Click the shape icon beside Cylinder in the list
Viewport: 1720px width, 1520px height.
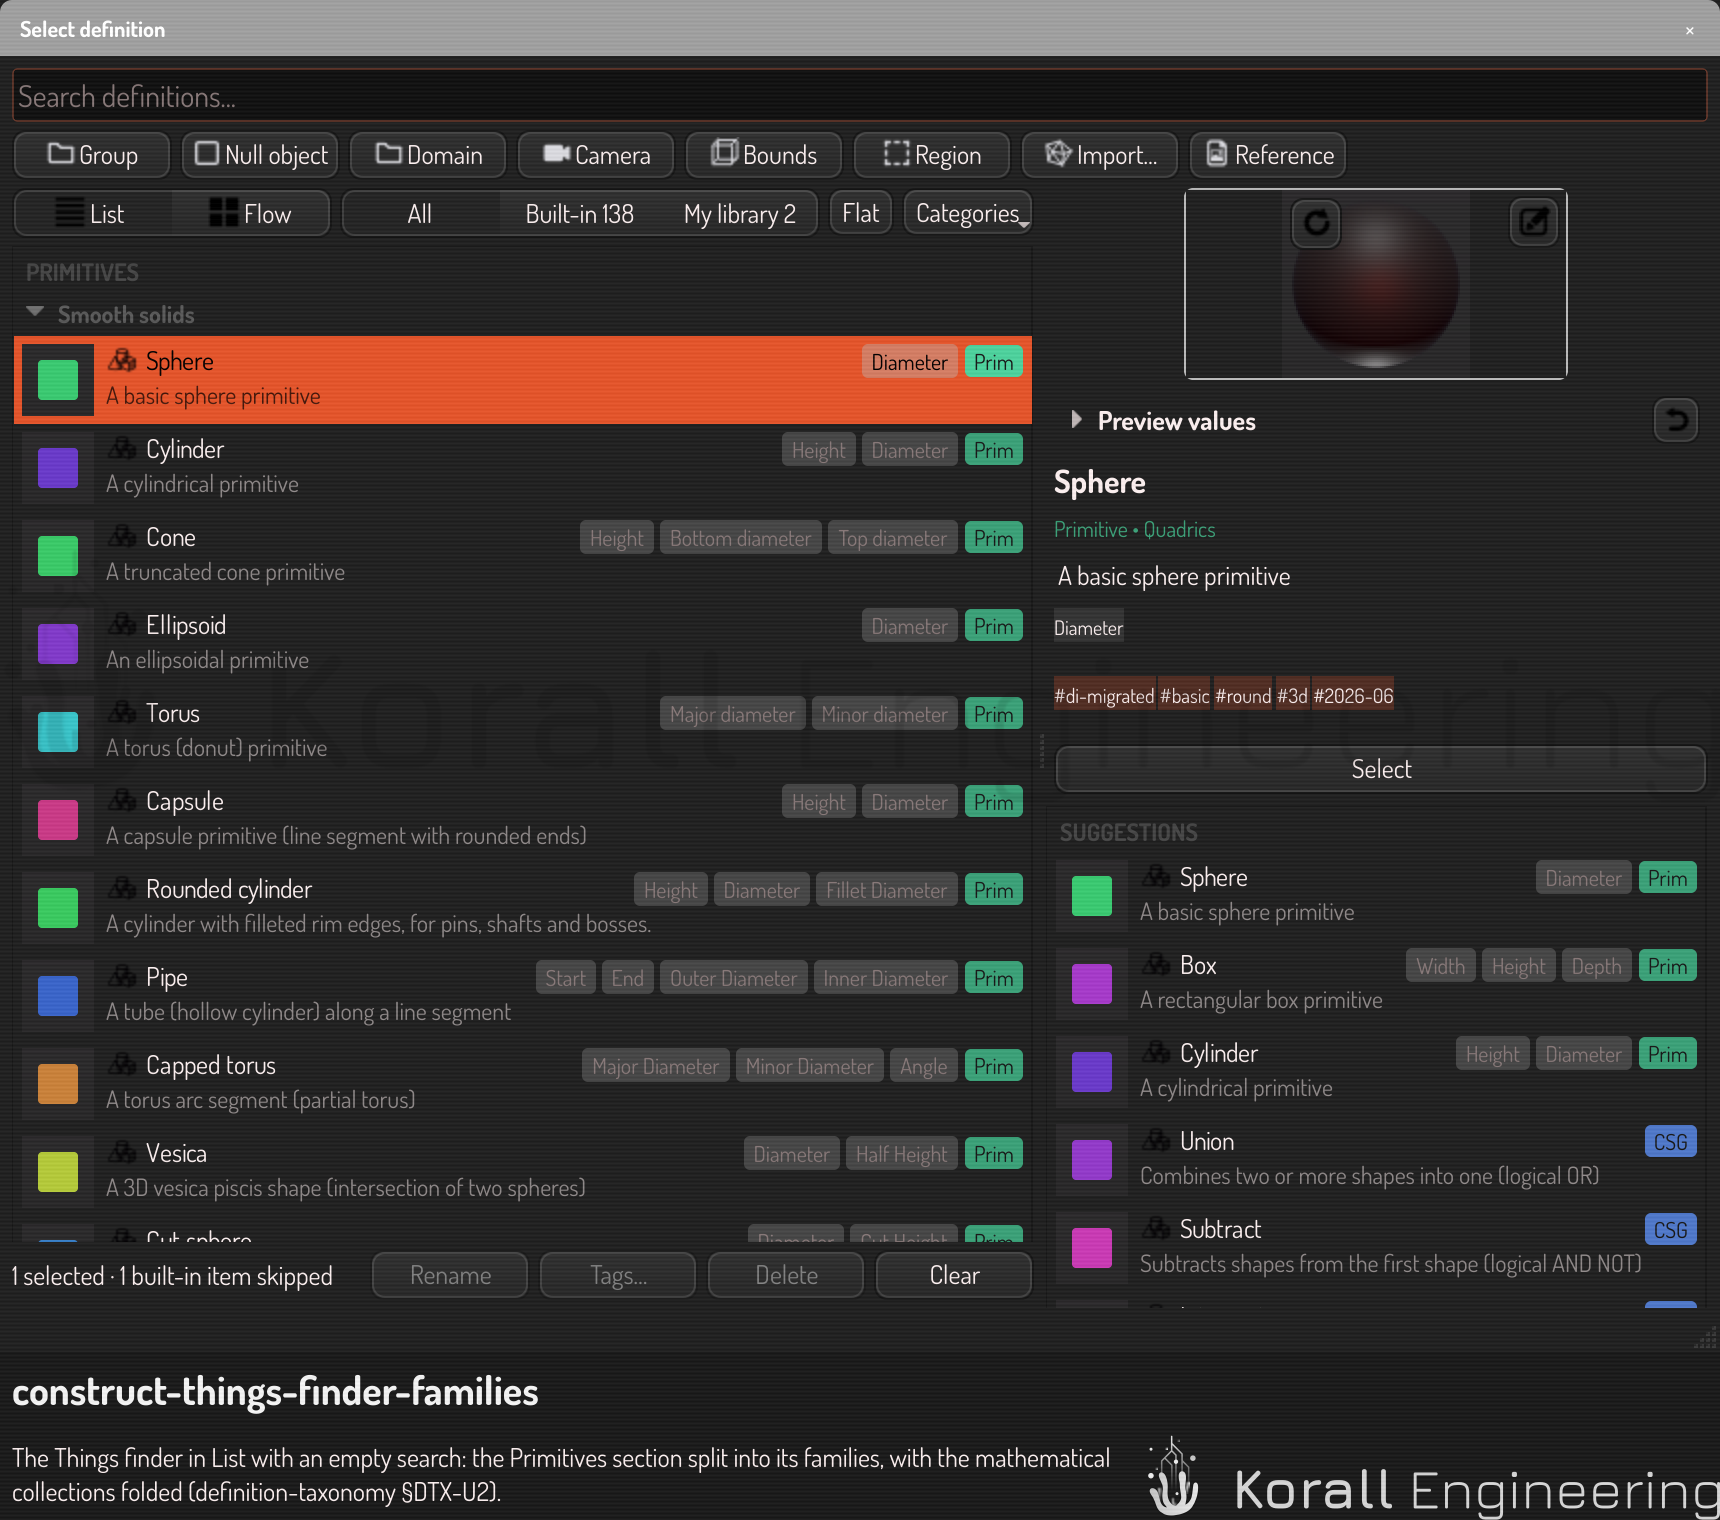click(123, 448)
